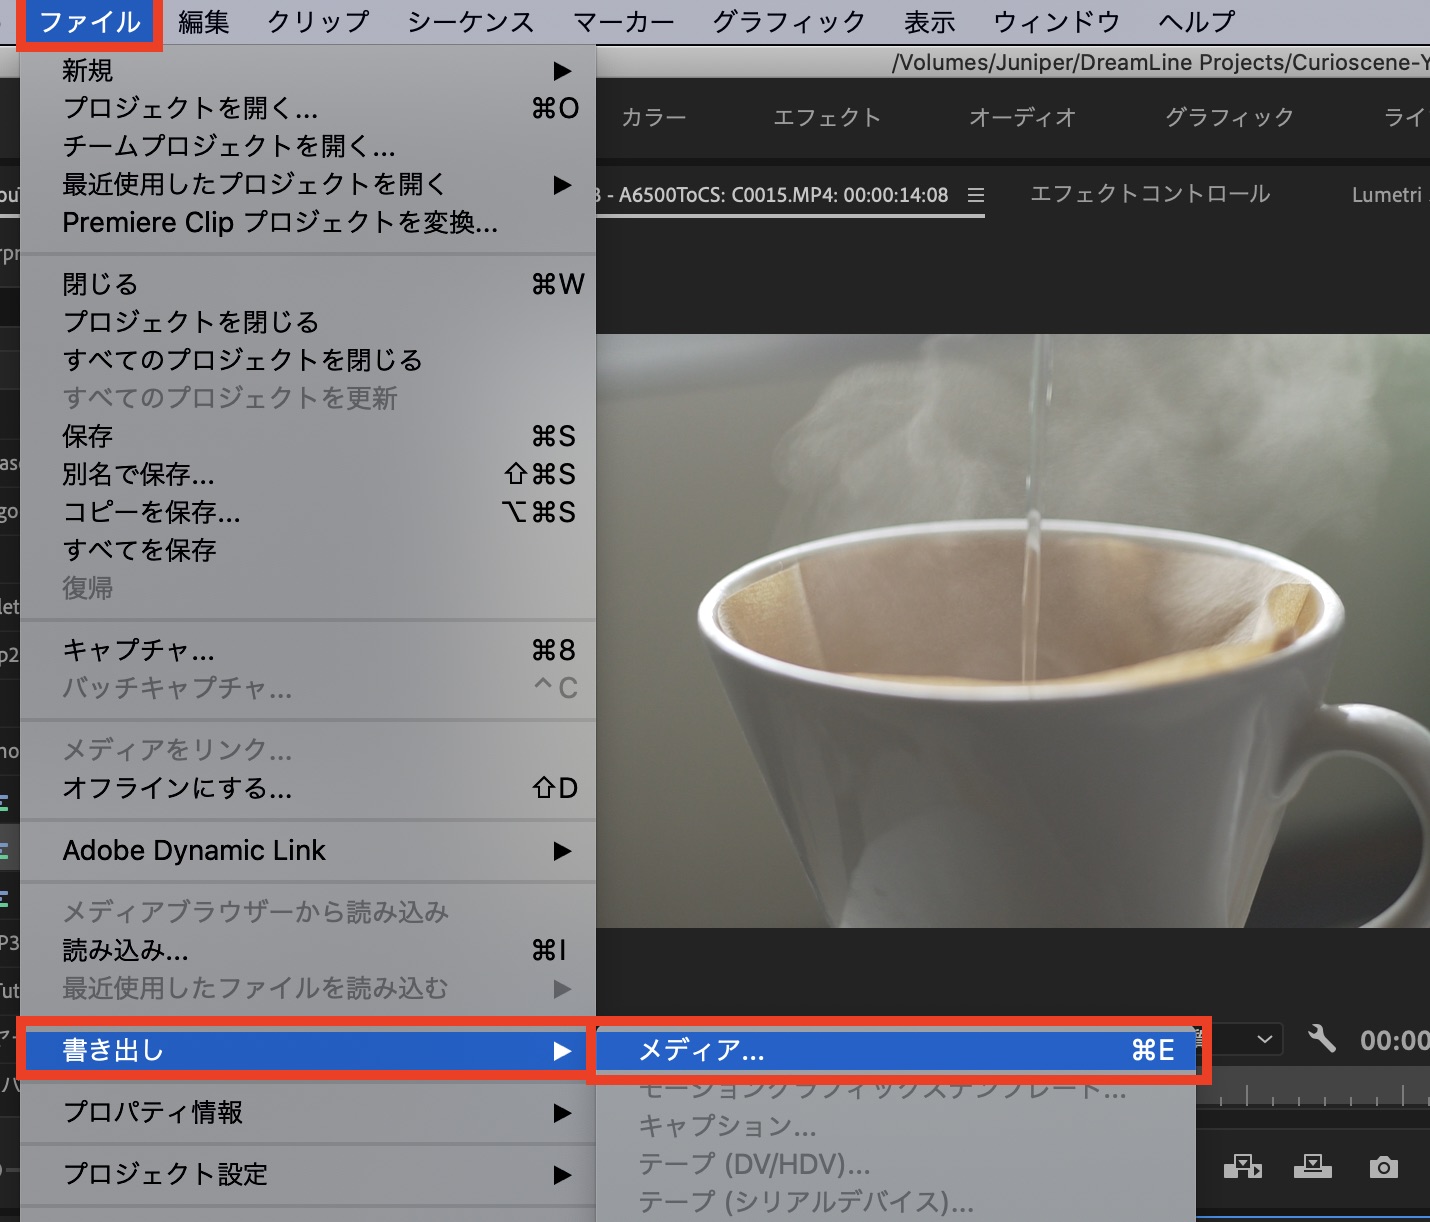The image size is (1430, 1222).
Task: Open the playback resolution dropdown
Action: point(1262,1039)
